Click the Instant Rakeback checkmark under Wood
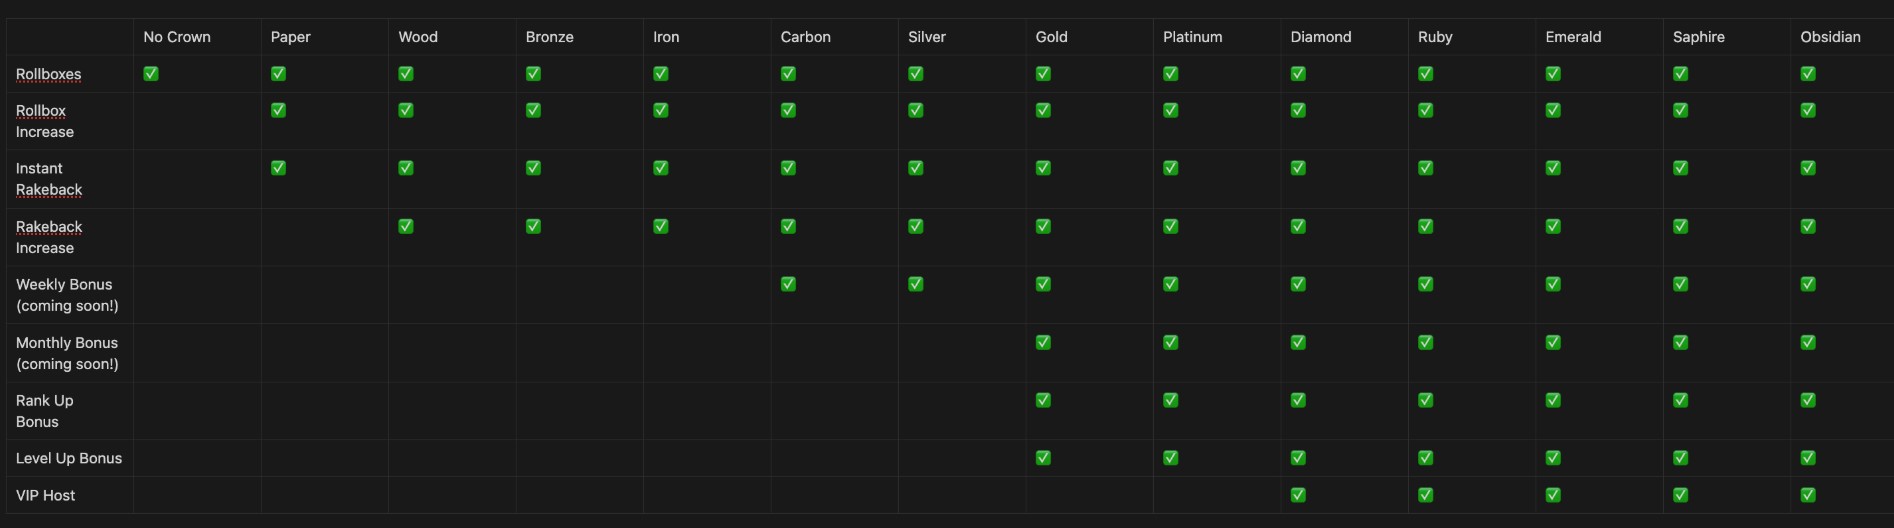Image resolution: width=1894 pixels, height=528 pixels. tap(406, 168)
